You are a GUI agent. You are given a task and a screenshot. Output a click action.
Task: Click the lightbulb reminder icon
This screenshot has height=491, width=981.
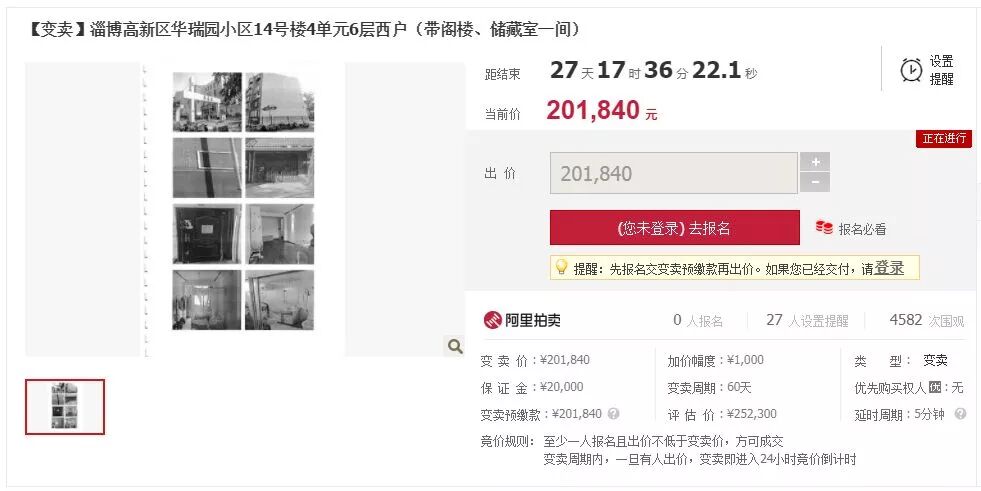coord(561,268)
